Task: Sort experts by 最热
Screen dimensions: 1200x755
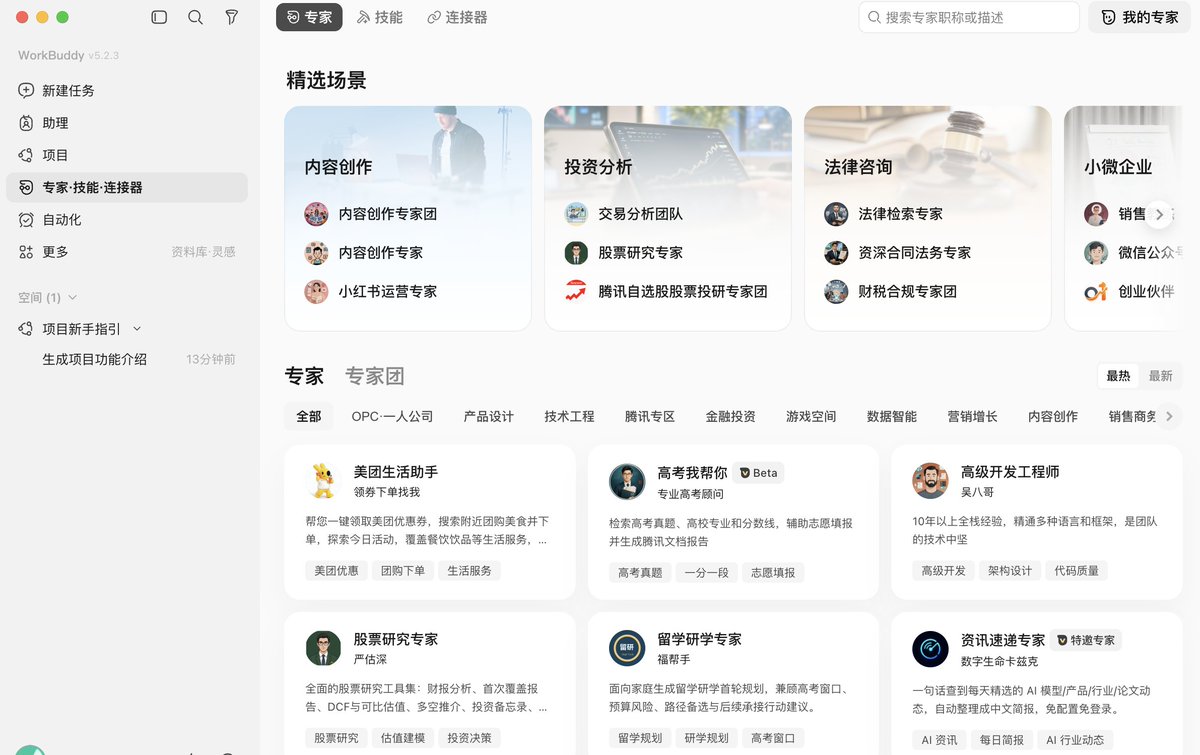Action: (x=1118, y=376)
